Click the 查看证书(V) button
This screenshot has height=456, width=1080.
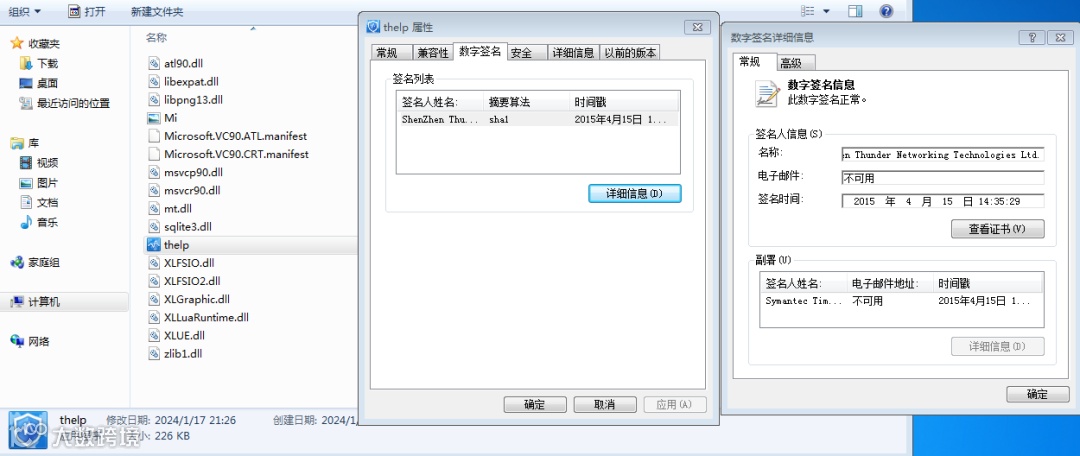point(997,229)
